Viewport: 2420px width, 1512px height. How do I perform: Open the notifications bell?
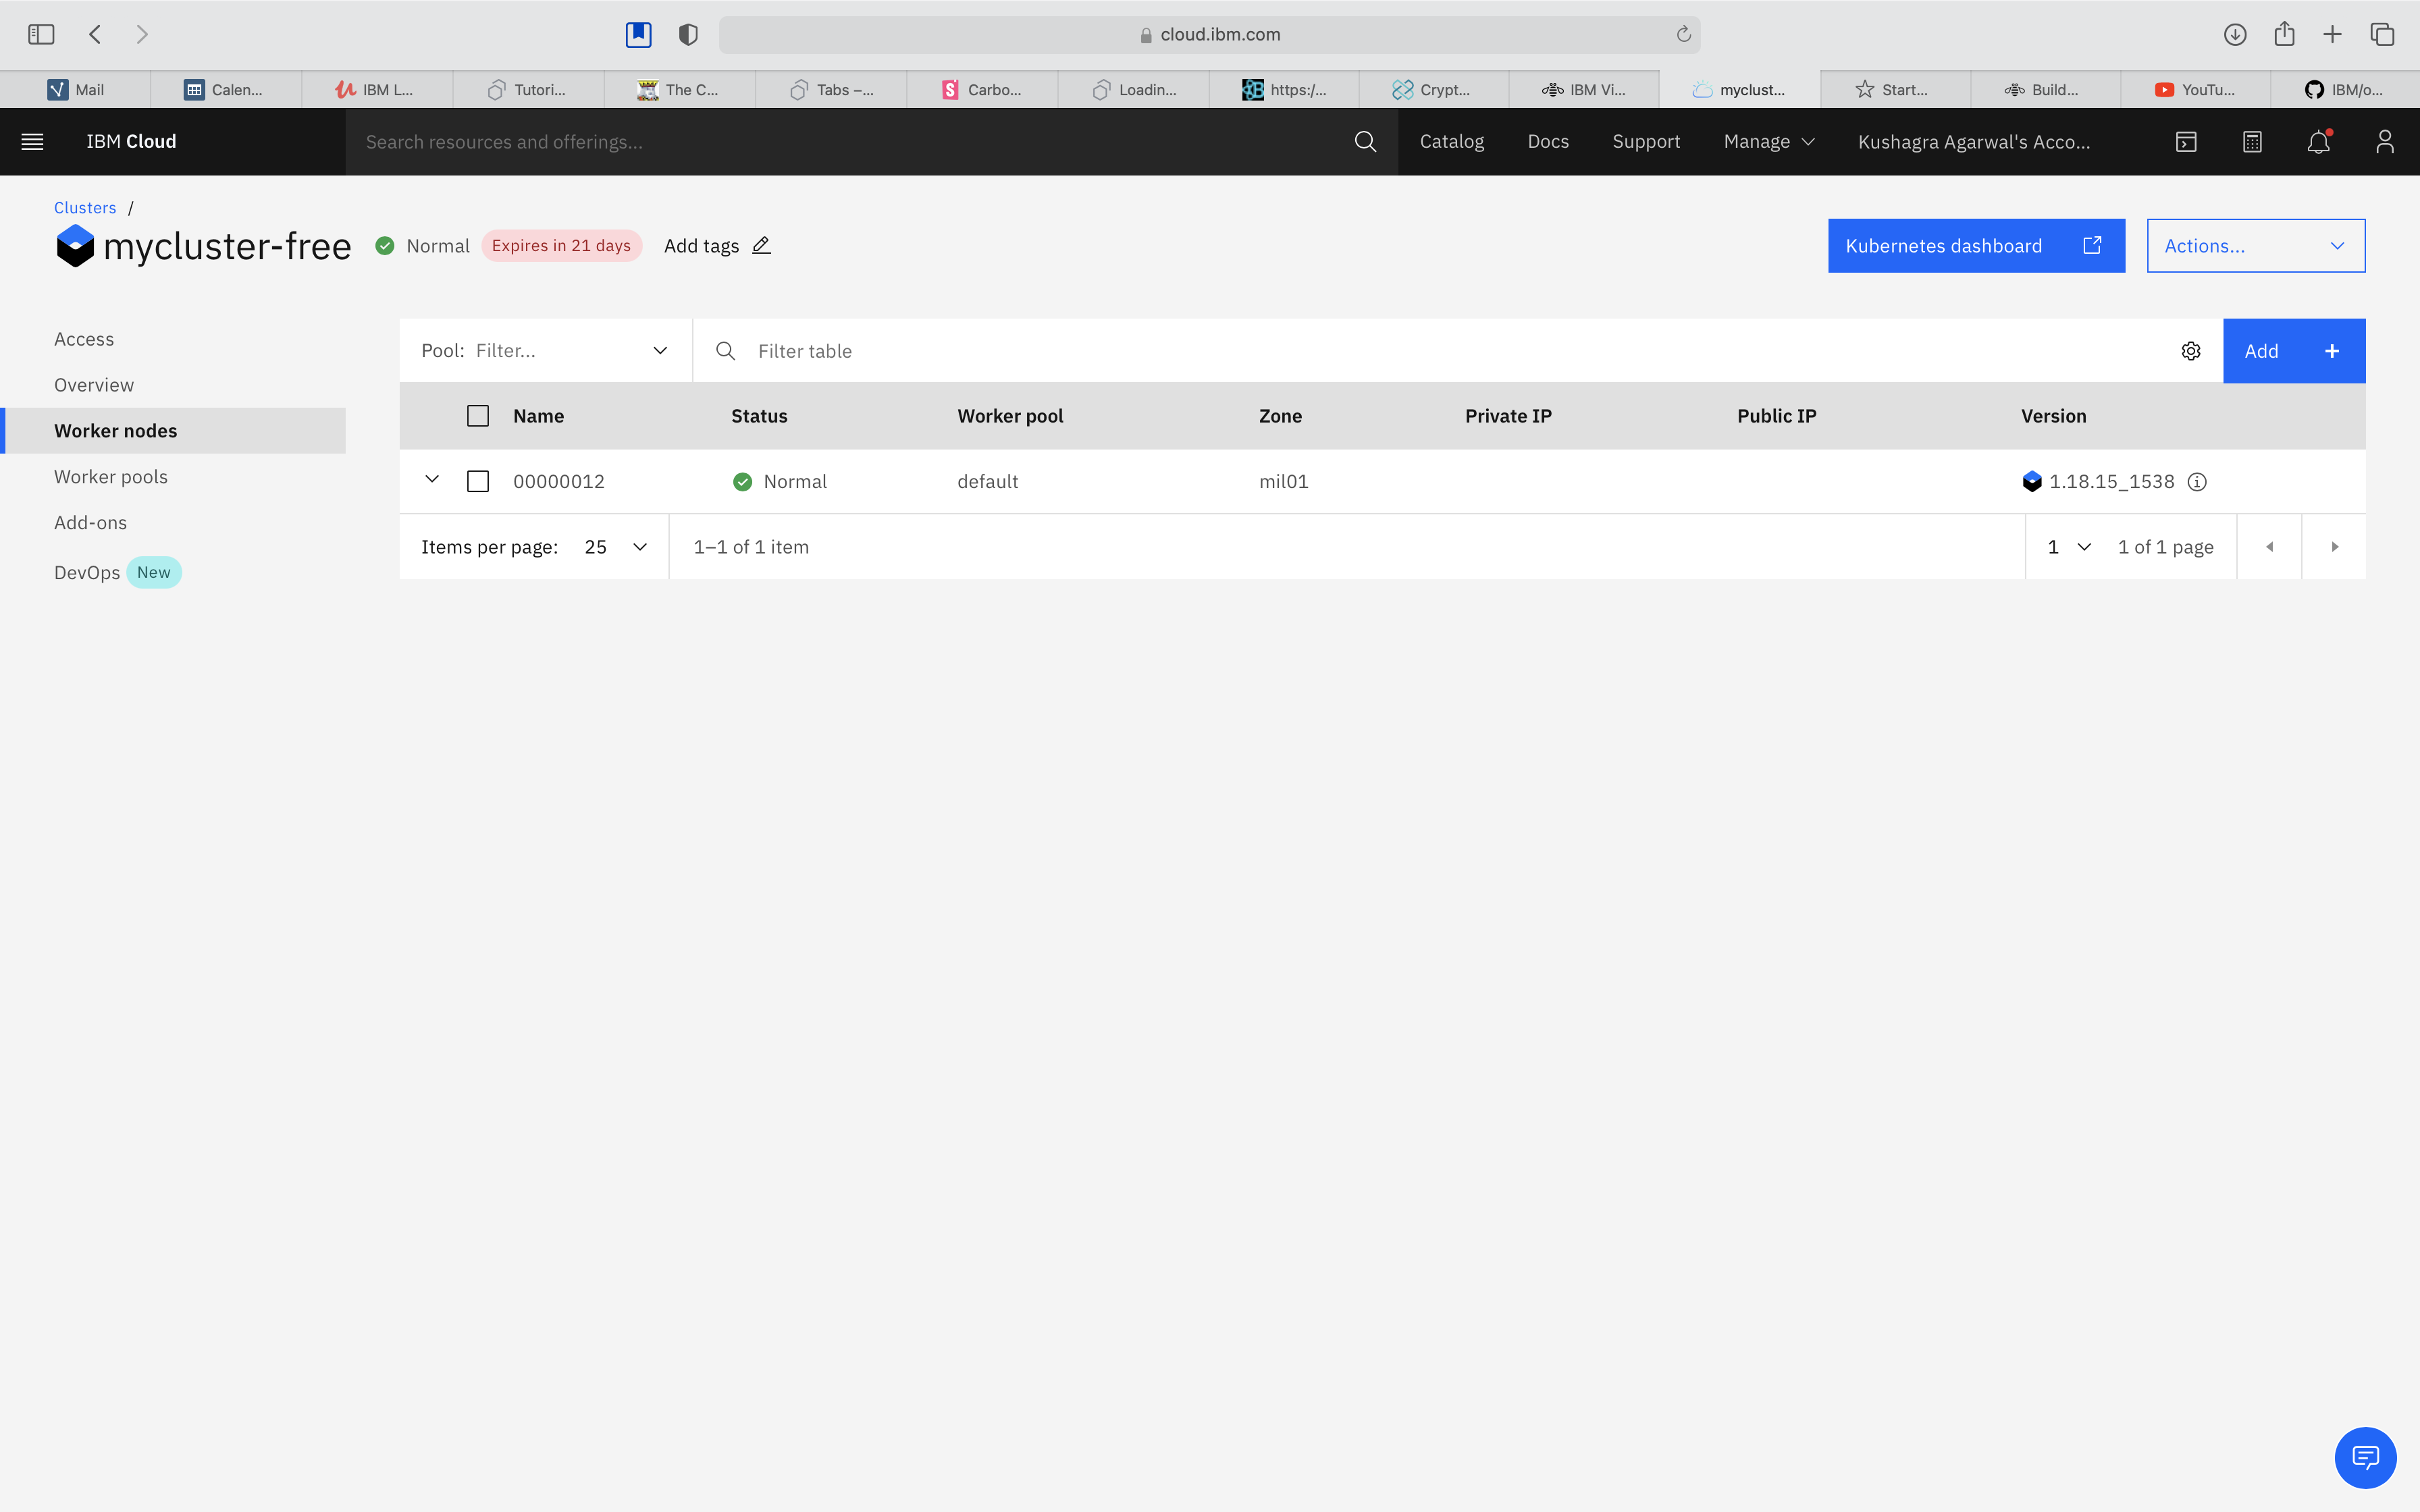[2318, 142]
